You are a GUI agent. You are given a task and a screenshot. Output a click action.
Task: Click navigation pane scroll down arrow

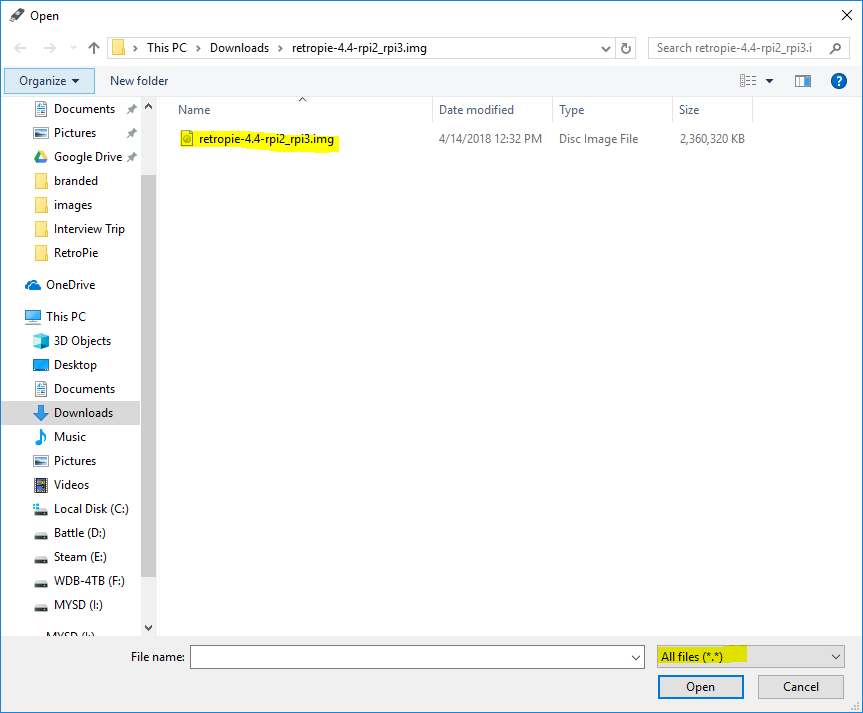coord(149,628)
